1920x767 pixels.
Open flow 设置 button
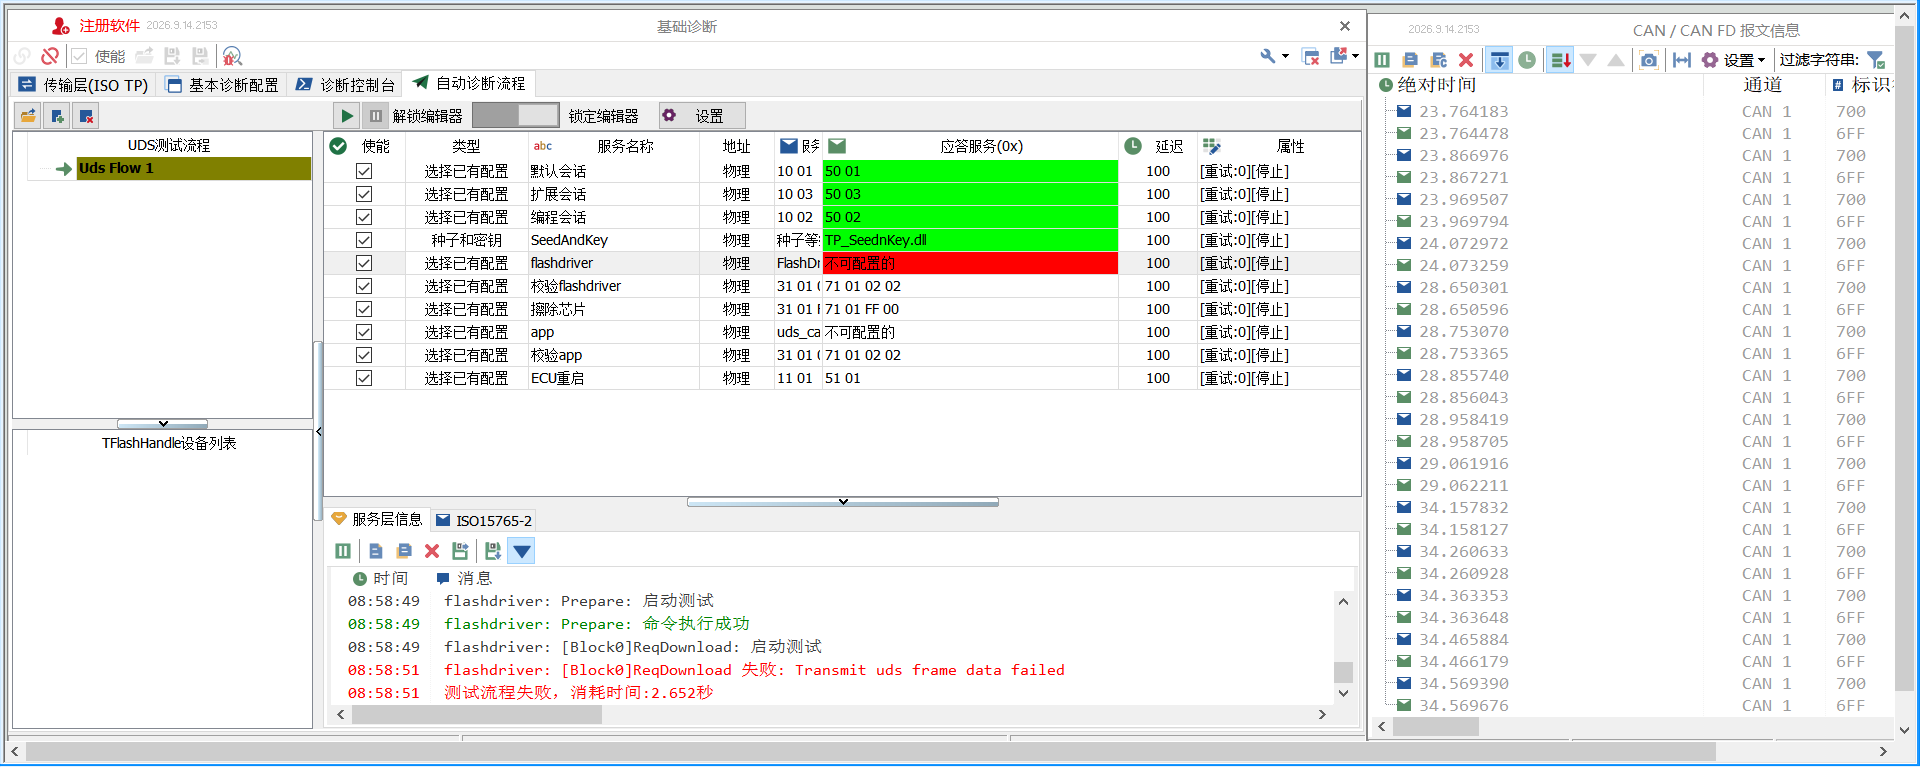tap(700, 116)
